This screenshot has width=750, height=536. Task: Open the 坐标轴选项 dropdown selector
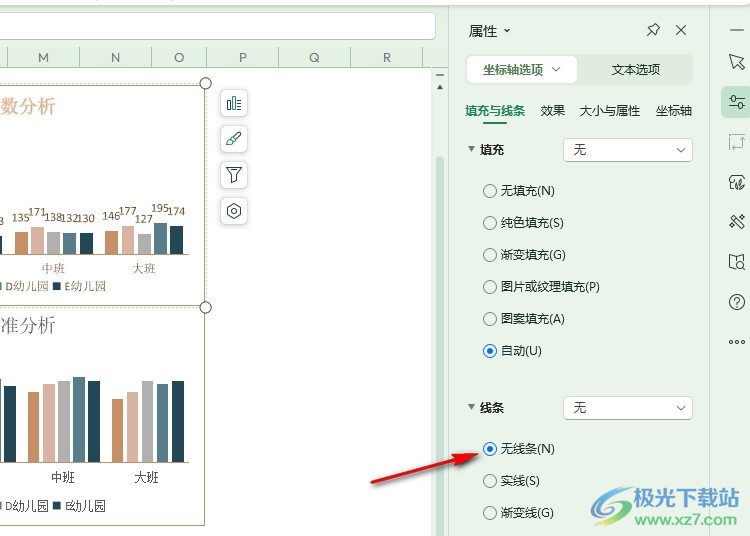521,70
